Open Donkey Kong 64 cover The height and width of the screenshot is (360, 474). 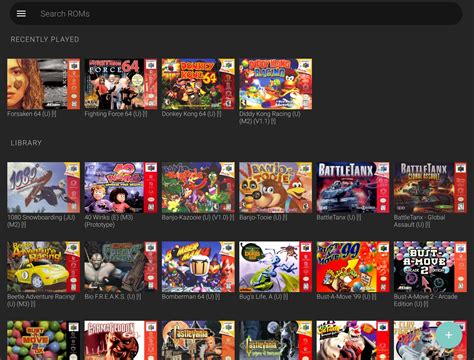(198, 84)
